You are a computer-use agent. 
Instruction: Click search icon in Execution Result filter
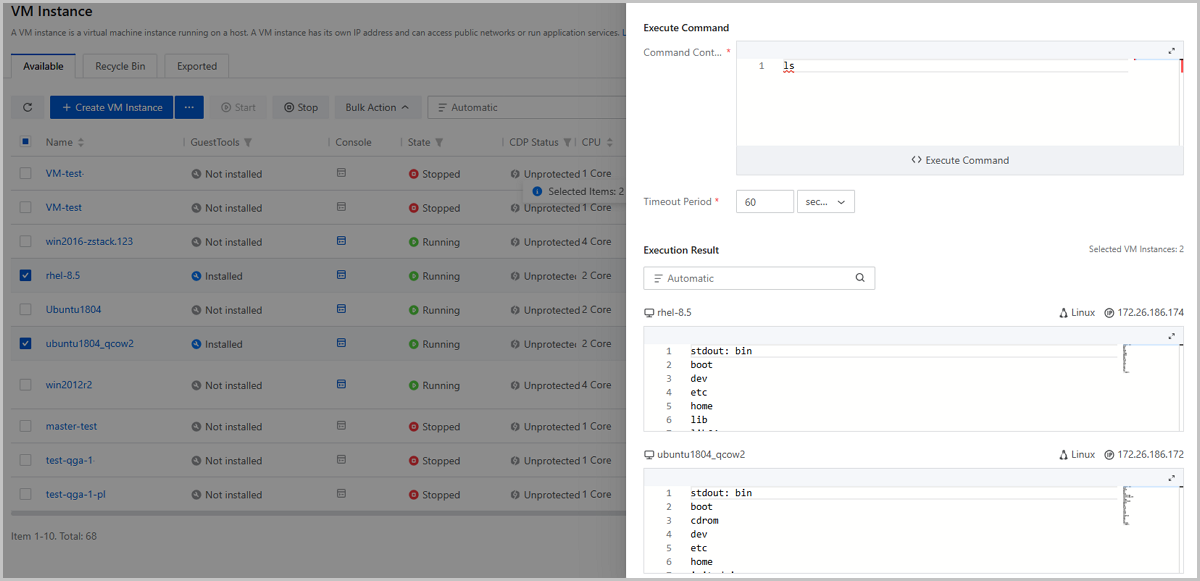pyautogui.click(x=860, y=278)
